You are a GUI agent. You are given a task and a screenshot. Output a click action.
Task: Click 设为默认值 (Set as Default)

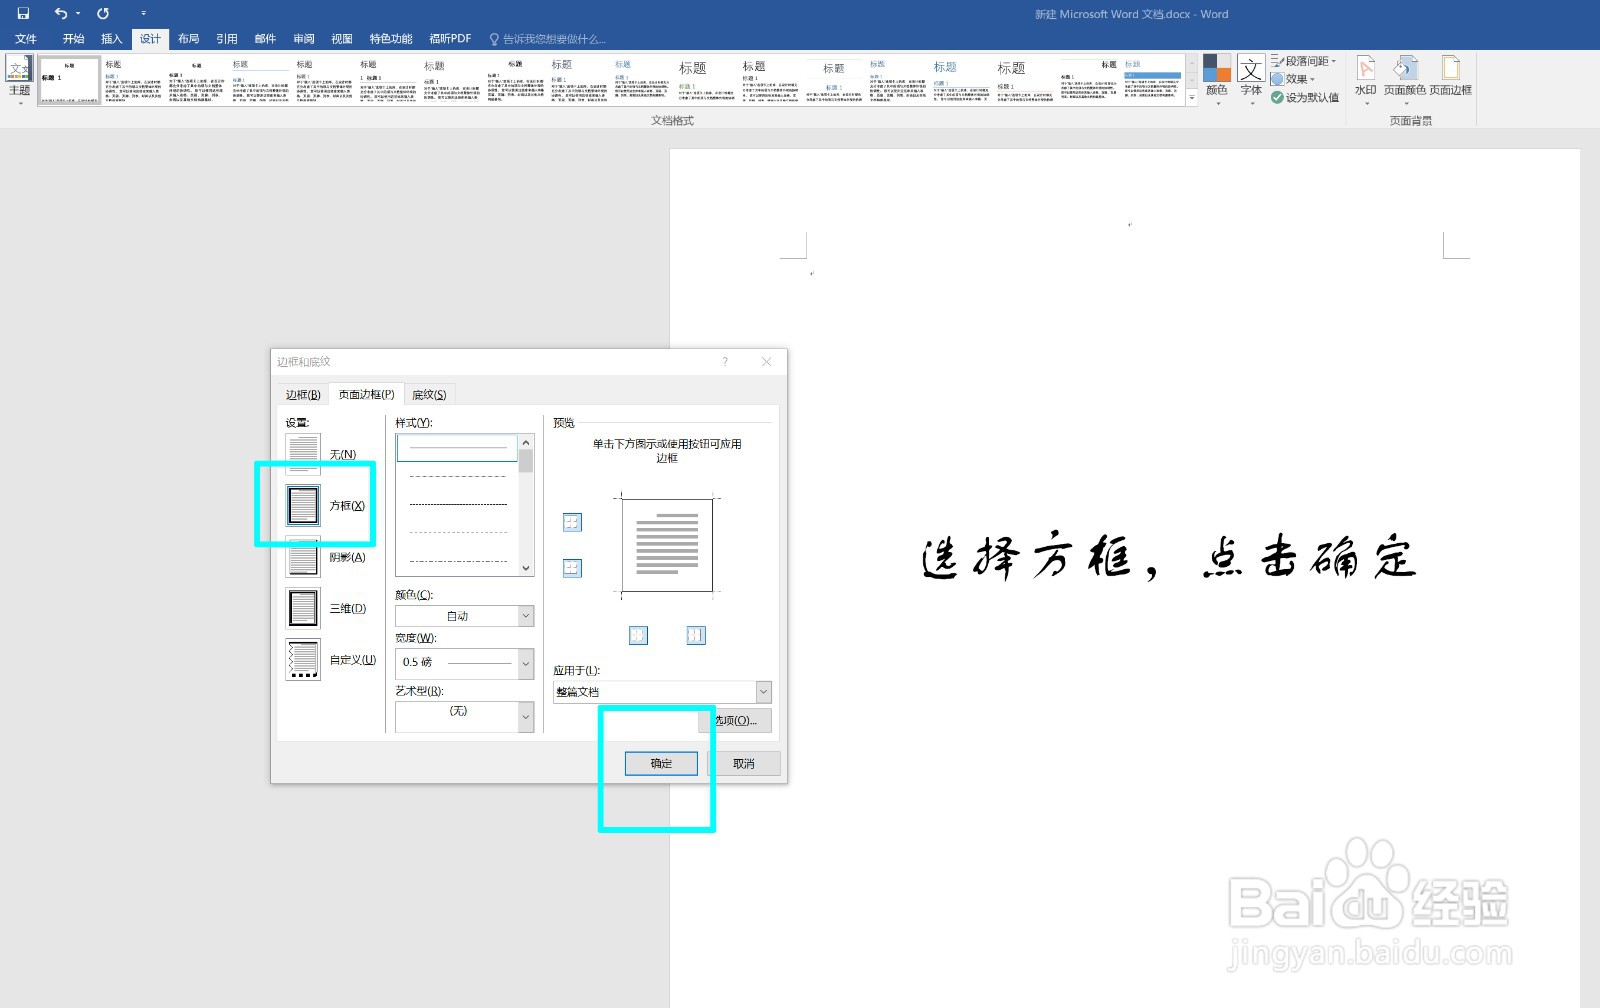[1307, 97]
